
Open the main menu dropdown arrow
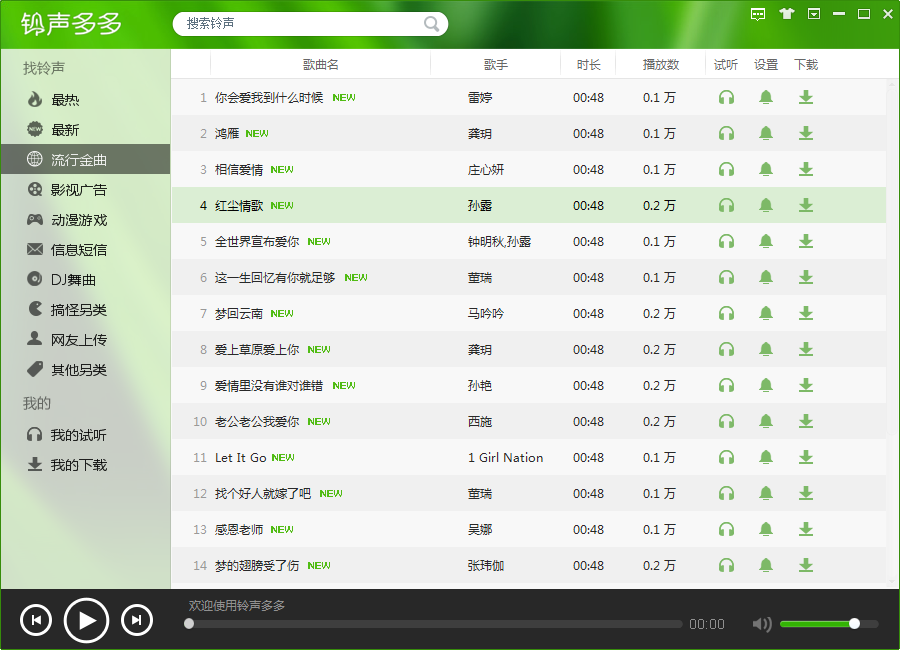click(814, 14)
